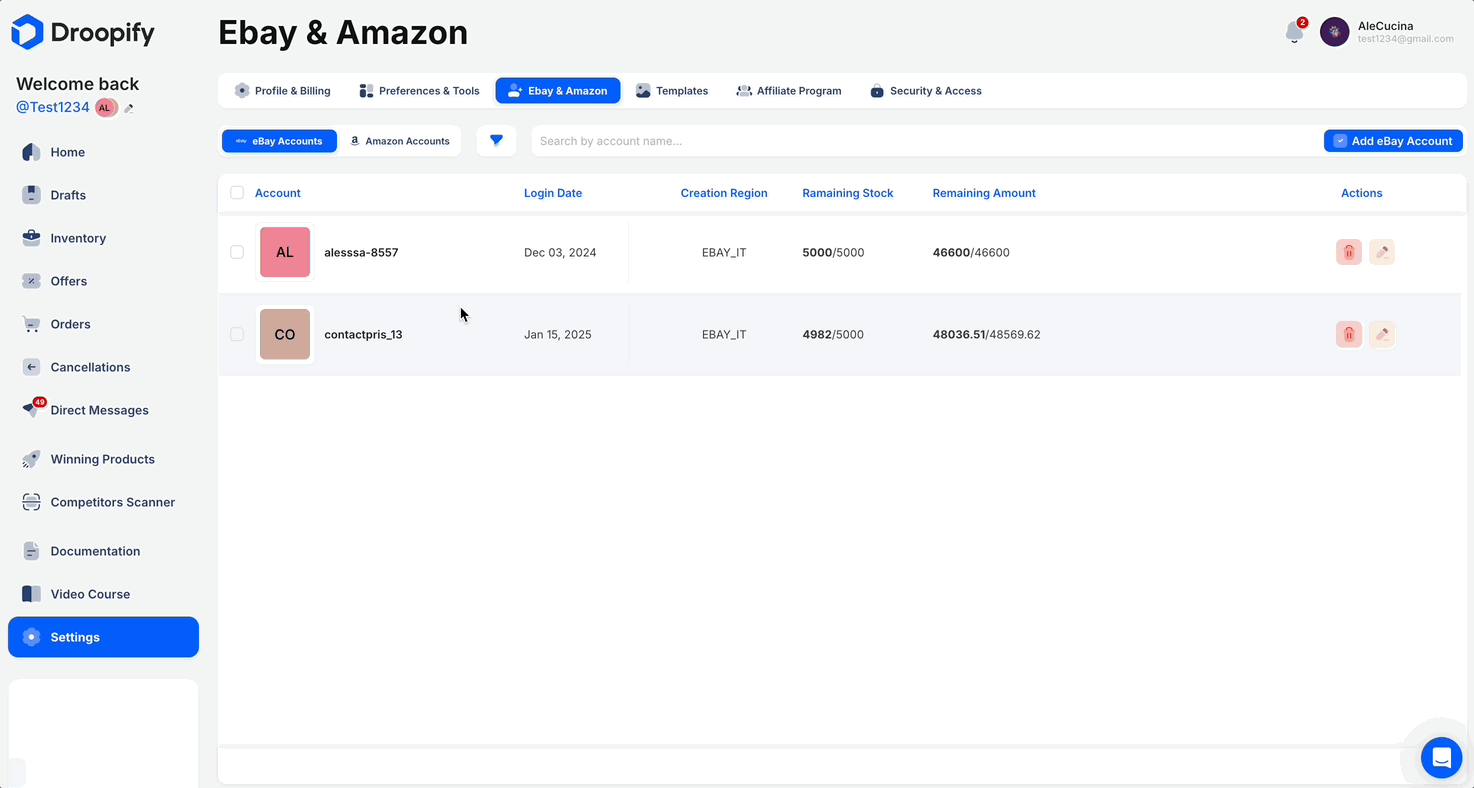Viewport: 1474px width, 788px height.
Task: Edit the username with the pencil icon
Action: pyautogui.click(x=129, y=108)
